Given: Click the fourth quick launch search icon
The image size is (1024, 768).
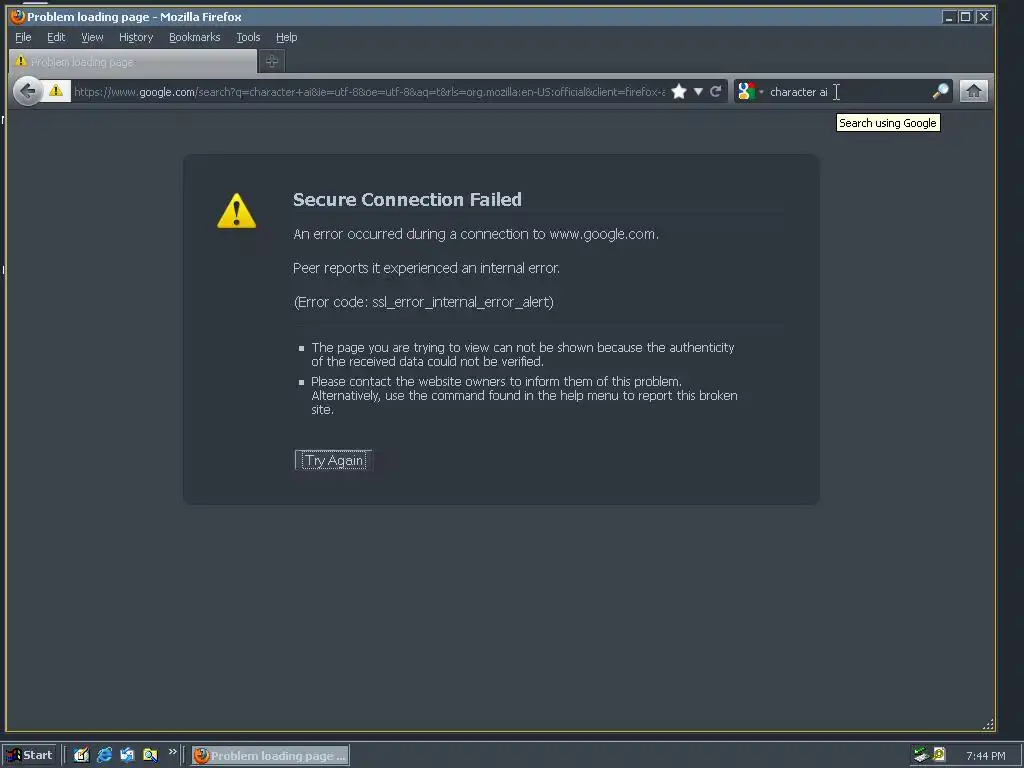Looking at the screenshot, I should click(x=150, y=755).
